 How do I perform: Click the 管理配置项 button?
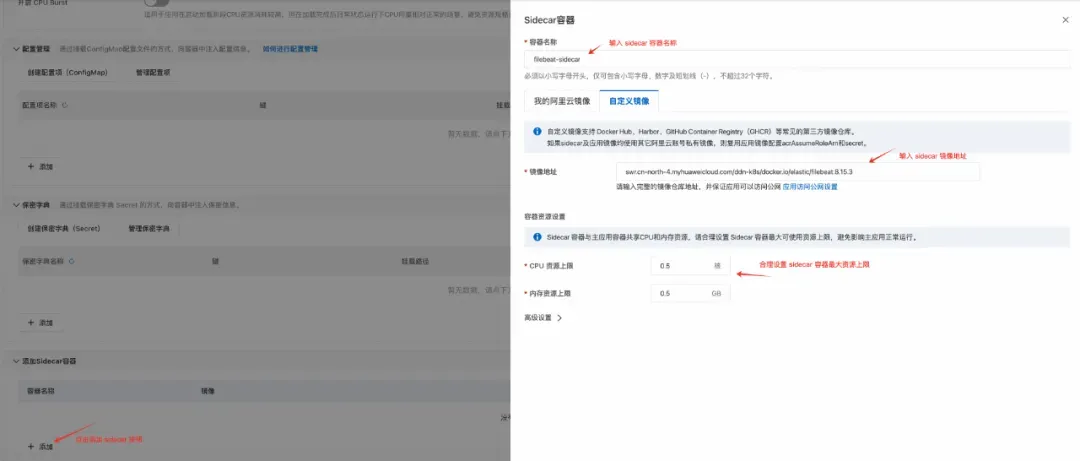pos(152,72)
